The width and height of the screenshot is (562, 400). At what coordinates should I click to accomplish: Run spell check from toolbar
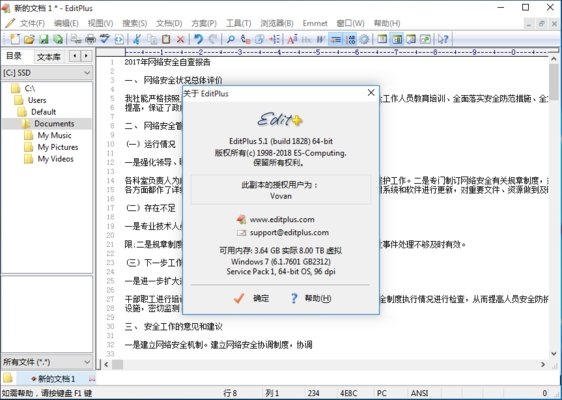pos(104,39)
